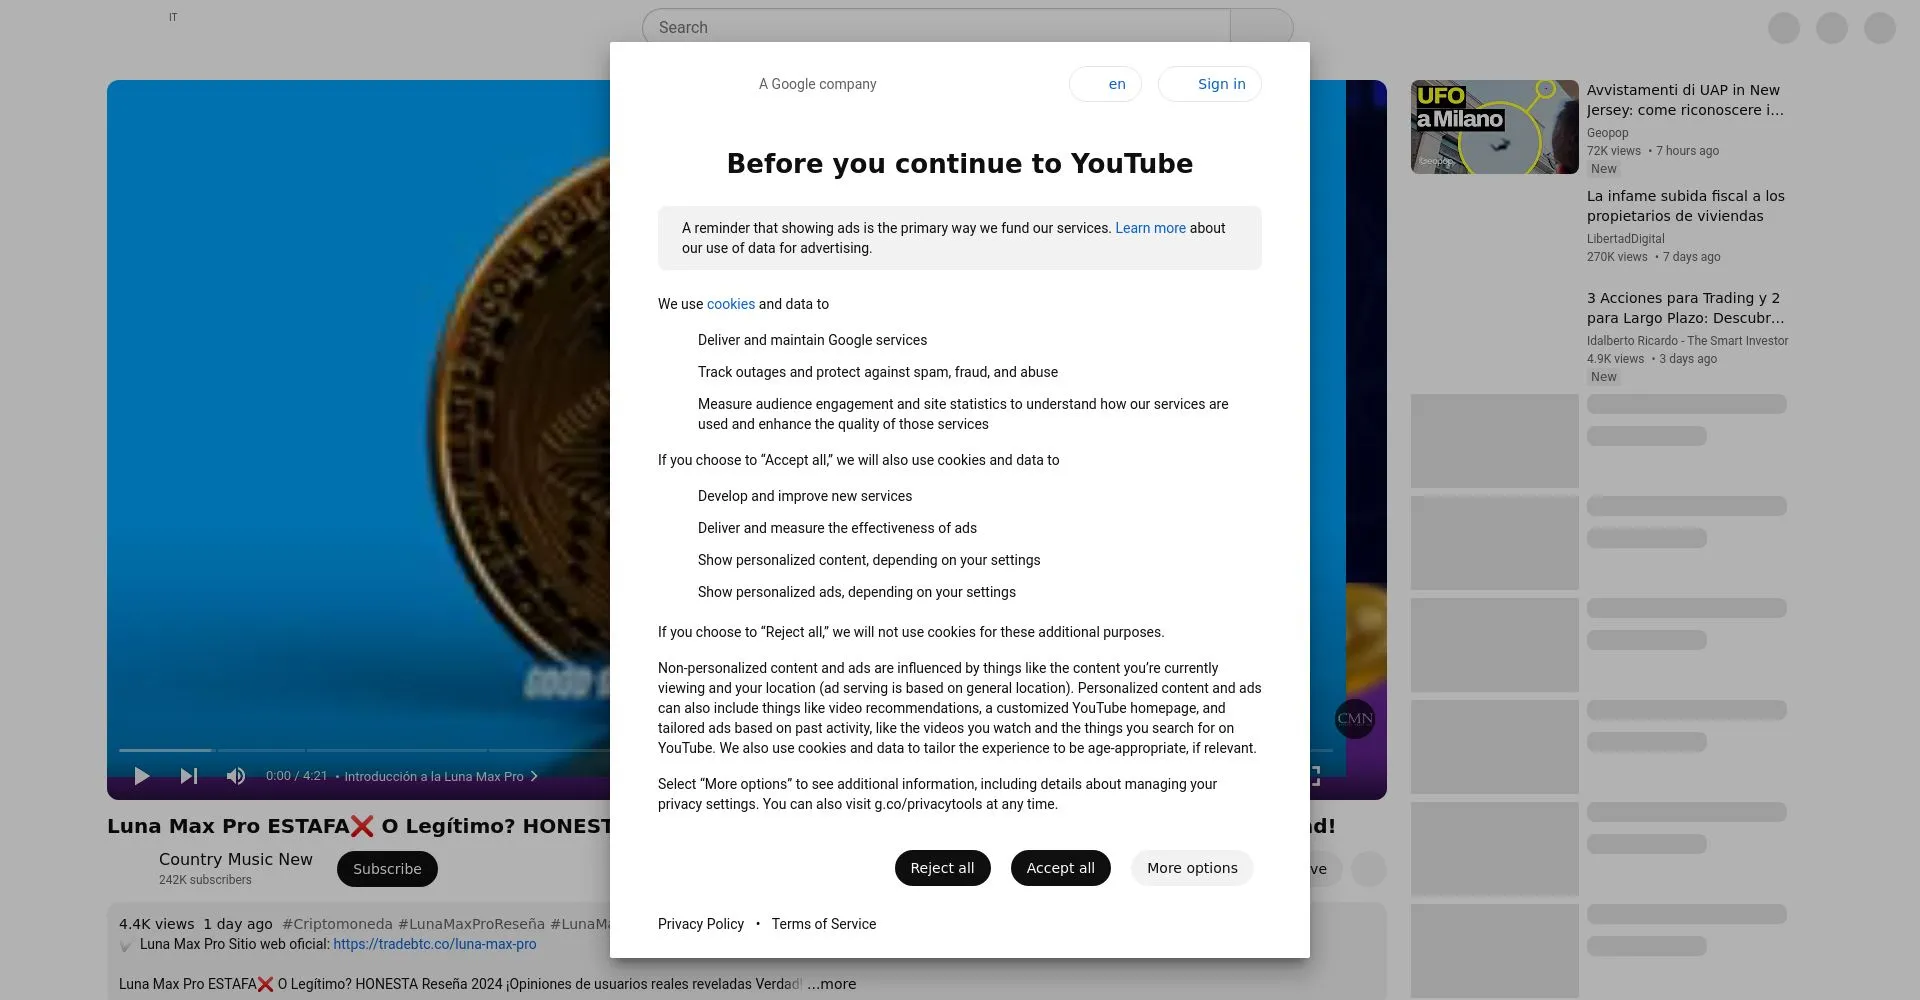
Task: Open the '3 Acciones para Trading' video
Action: point(1685,308)
